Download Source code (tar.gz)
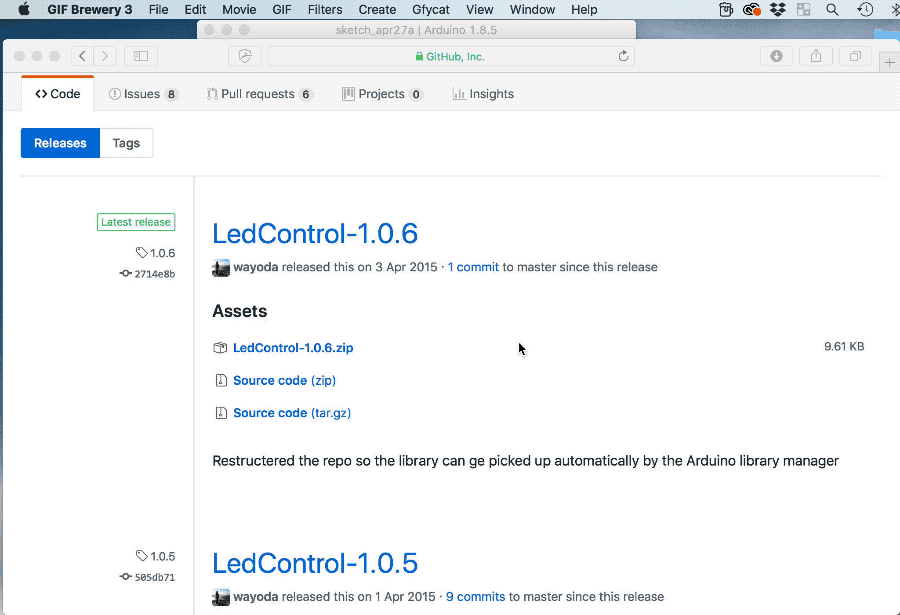This screenshot has width=900, height=615. tap(291, 413)
